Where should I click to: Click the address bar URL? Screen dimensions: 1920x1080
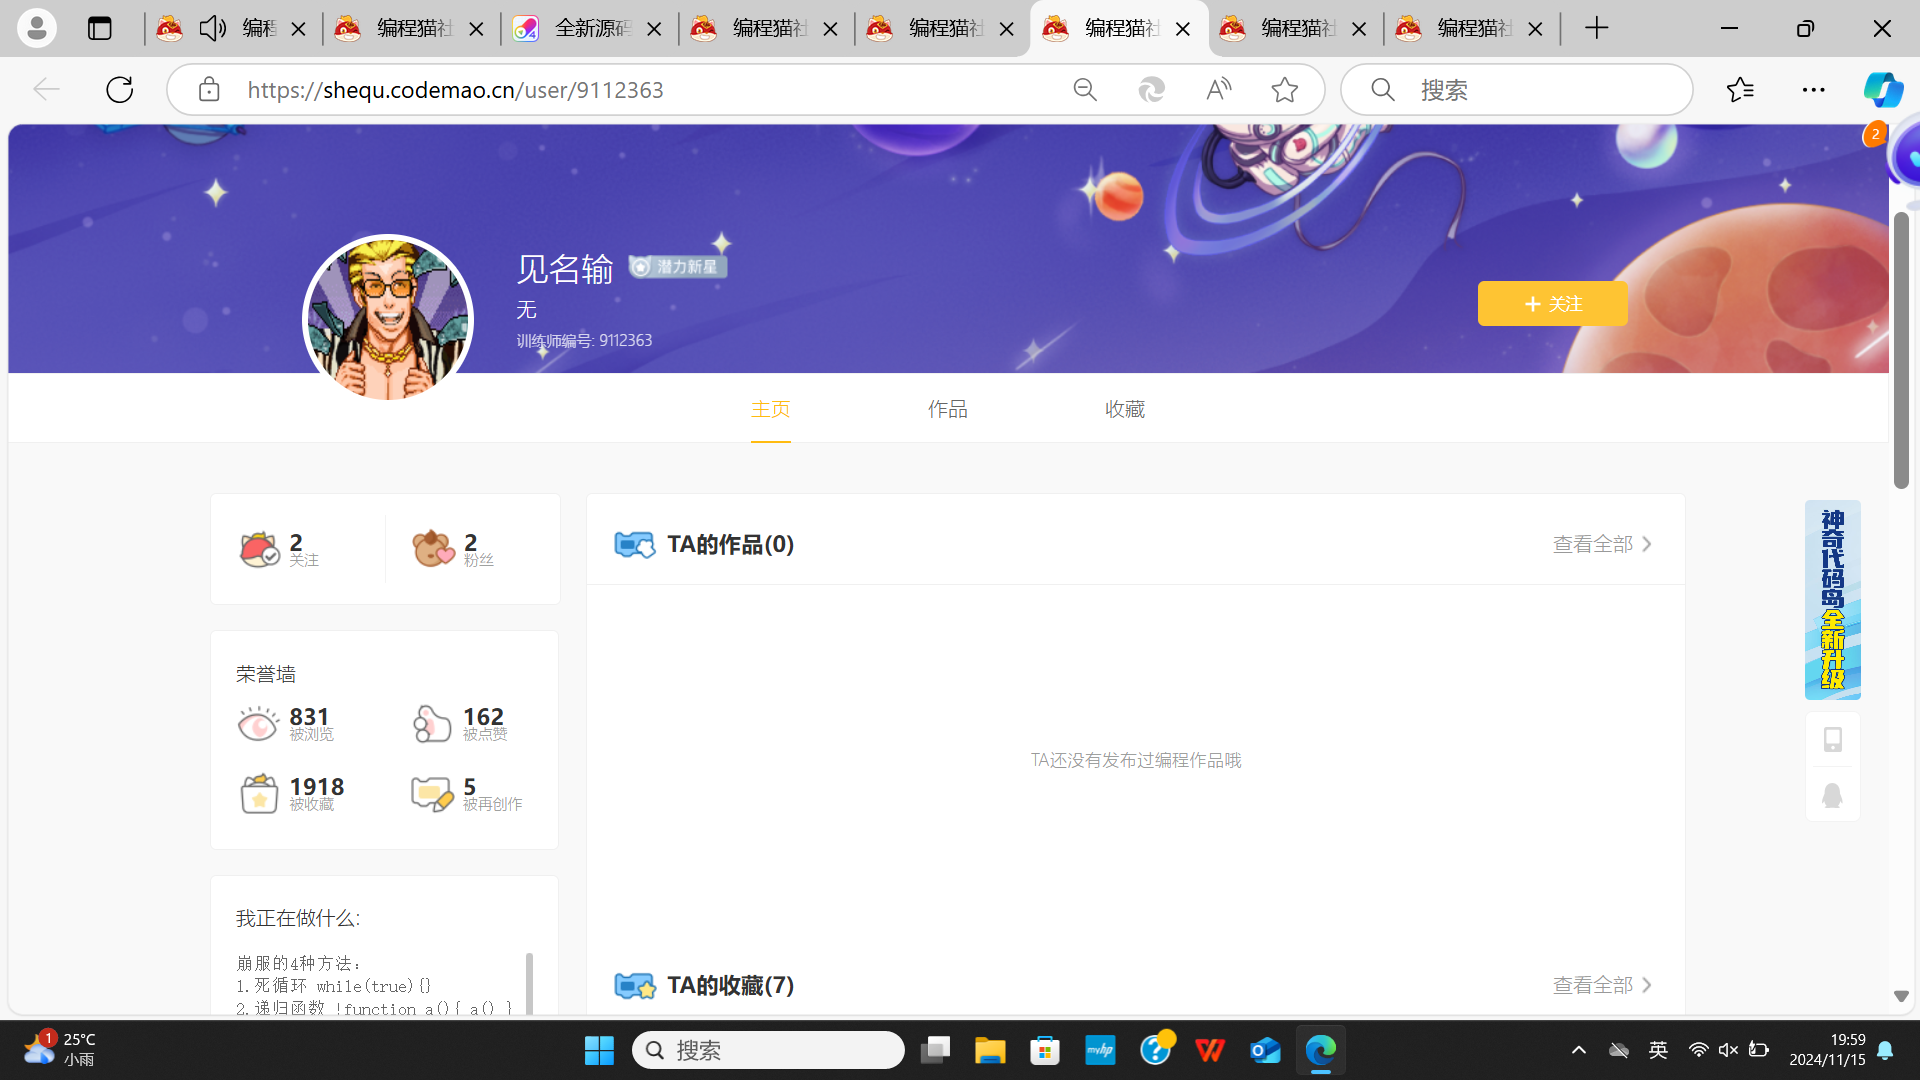(x=455, y=90)
